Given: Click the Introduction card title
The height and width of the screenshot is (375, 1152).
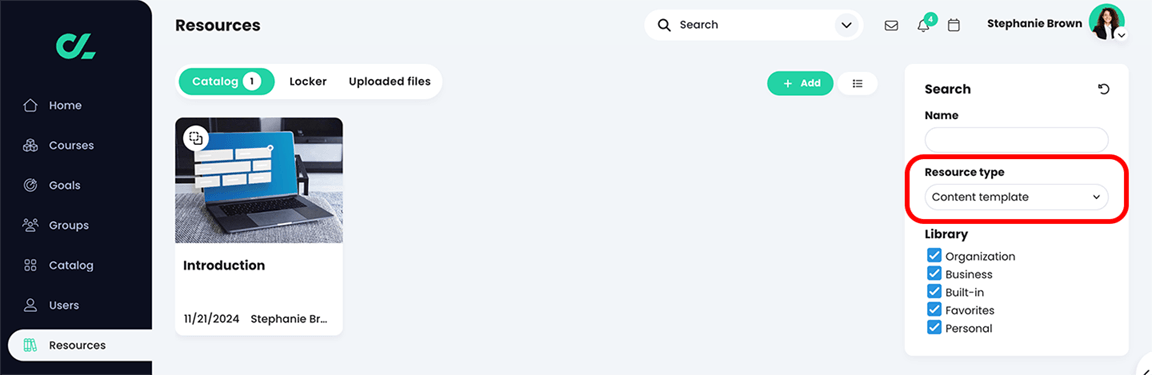Looking at the screenshot, I should [224, 265].
